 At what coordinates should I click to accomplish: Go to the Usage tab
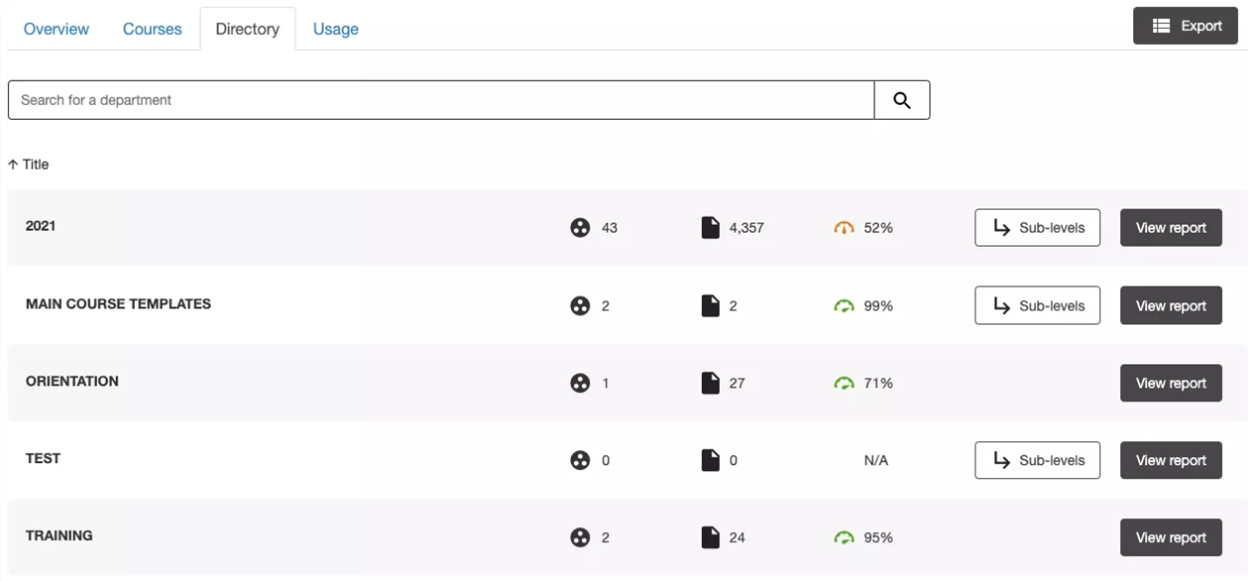click(335, 29)
